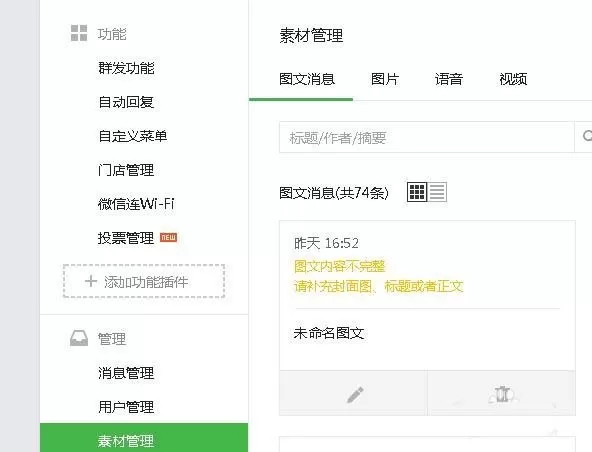Viewport: 592px width, 452px height.
Task: Open the 图文消息 tab
Action: coord(307,79)
